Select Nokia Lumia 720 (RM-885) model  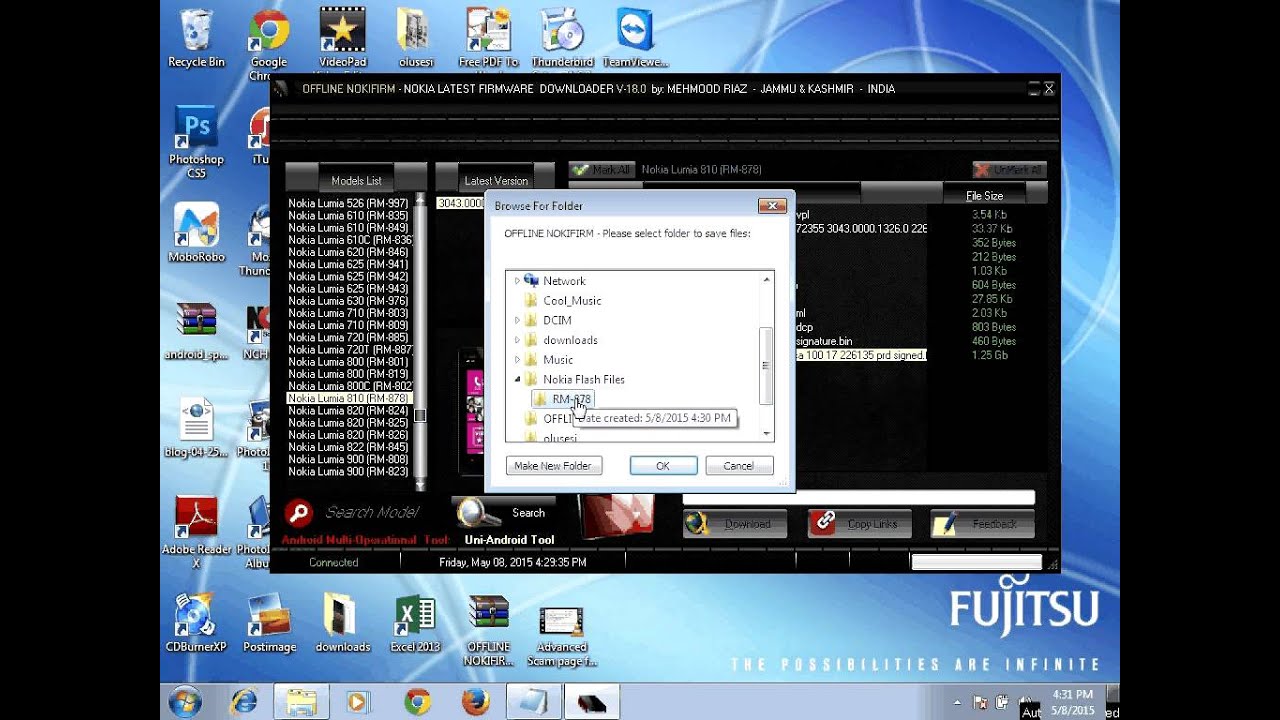point(348,337)
